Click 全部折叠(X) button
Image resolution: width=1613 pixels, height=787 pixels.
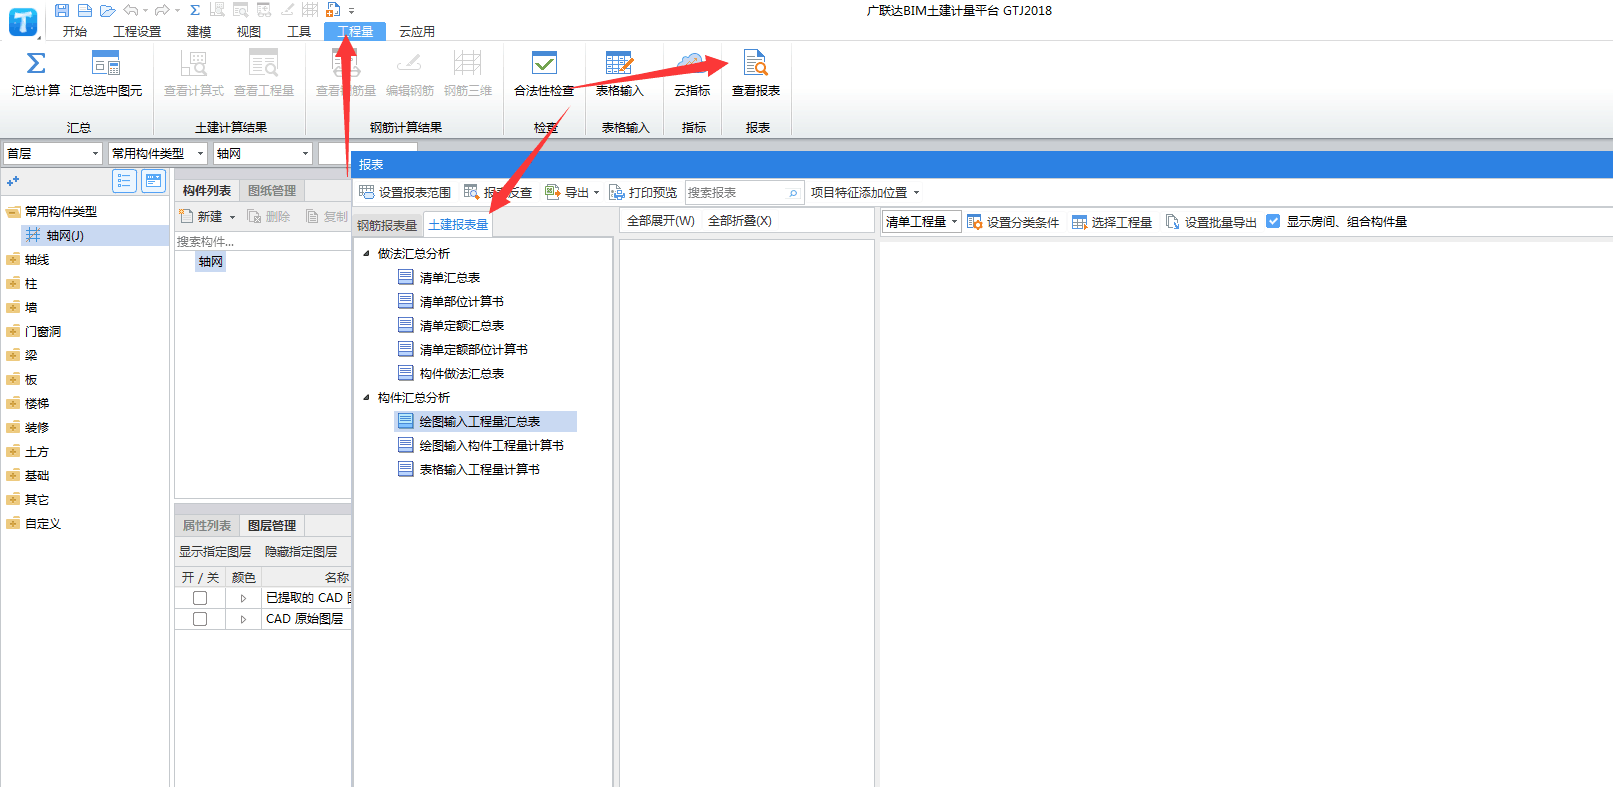coord(740,221)
